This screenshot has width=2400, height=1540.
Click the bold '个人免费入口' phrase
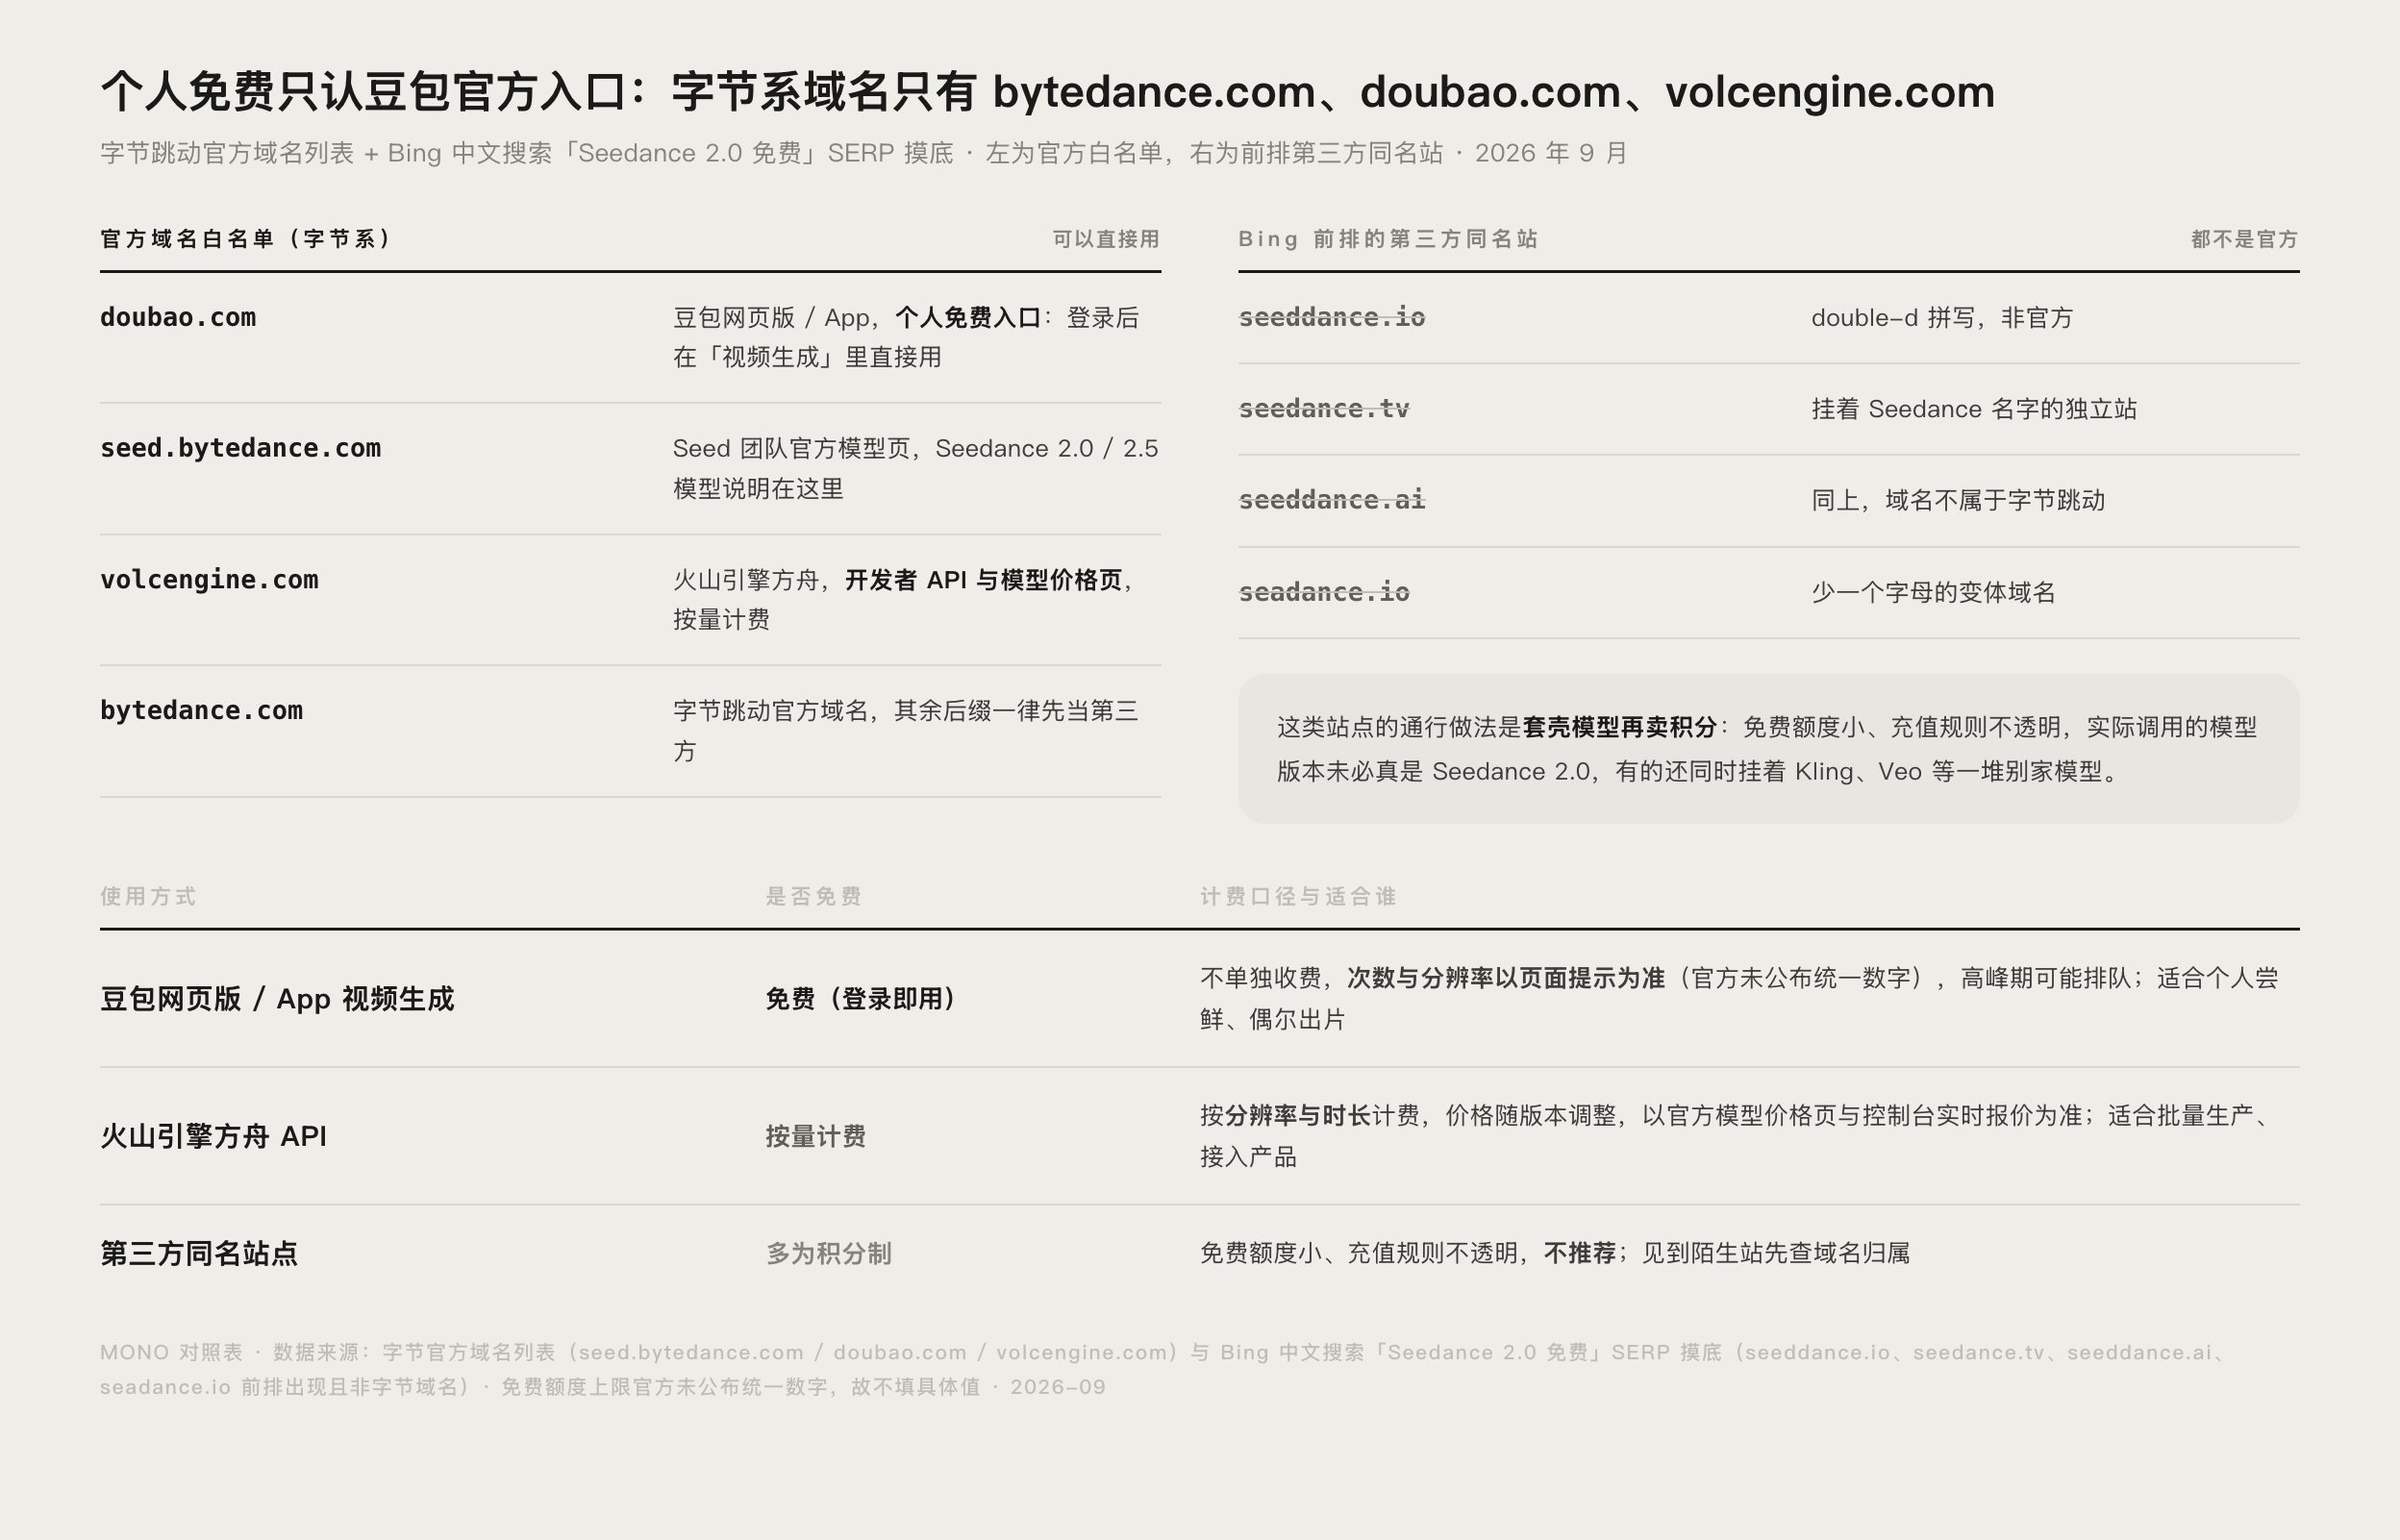(x=968, y=318)
